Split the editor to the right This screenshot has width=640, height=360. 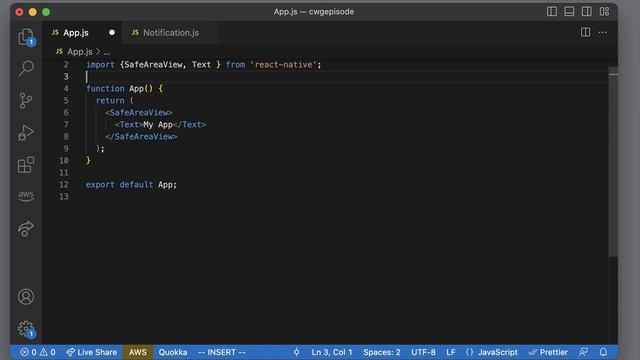[585, 32]
